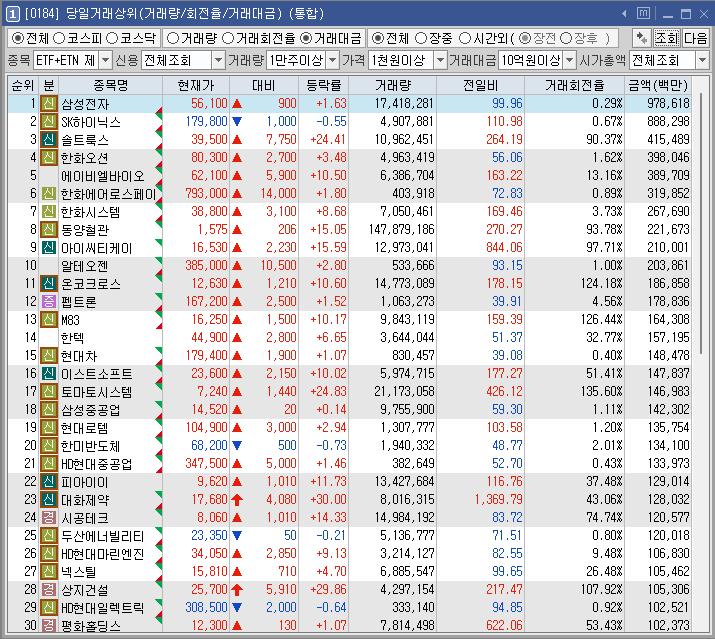The height and width of the screenshot is (639, 715).
Task: Click the red up triangle in 삼성전자 row
Action: (x=237, y=104)
